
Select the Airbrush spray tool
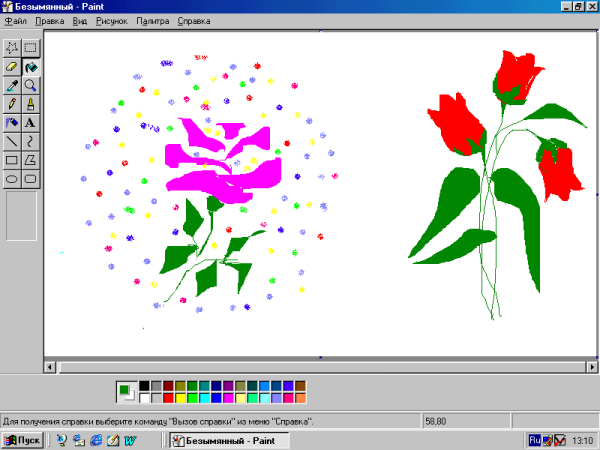(12, 122)
